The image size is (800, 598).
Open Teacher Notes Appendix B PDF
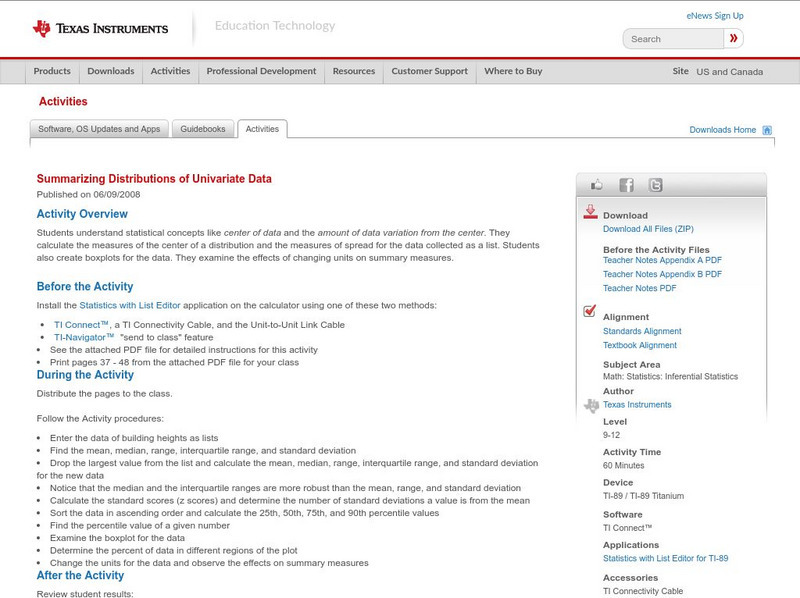coord(662,274)
